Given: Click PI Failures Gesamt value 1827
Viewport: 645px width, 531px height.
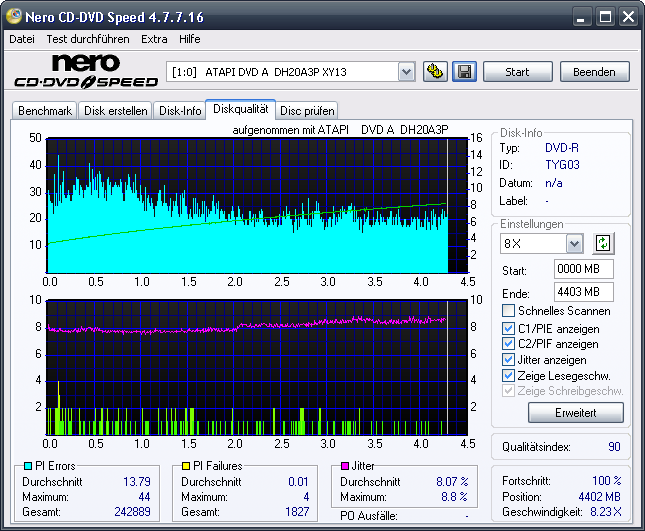Looking at the screenshot, I should point(297,512).
